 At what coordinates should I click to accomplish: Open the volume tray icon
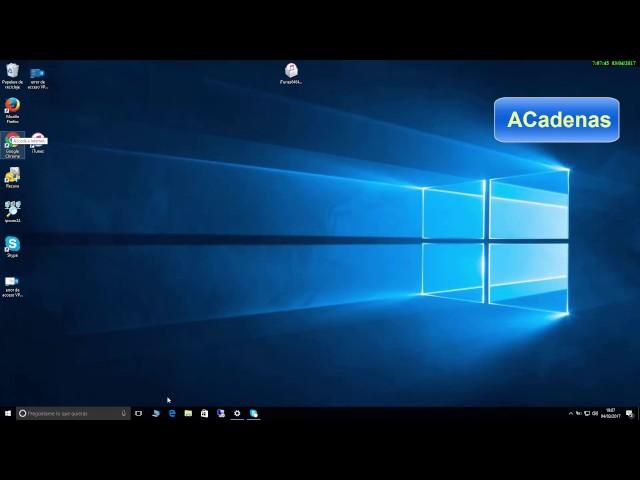point(595,413)
